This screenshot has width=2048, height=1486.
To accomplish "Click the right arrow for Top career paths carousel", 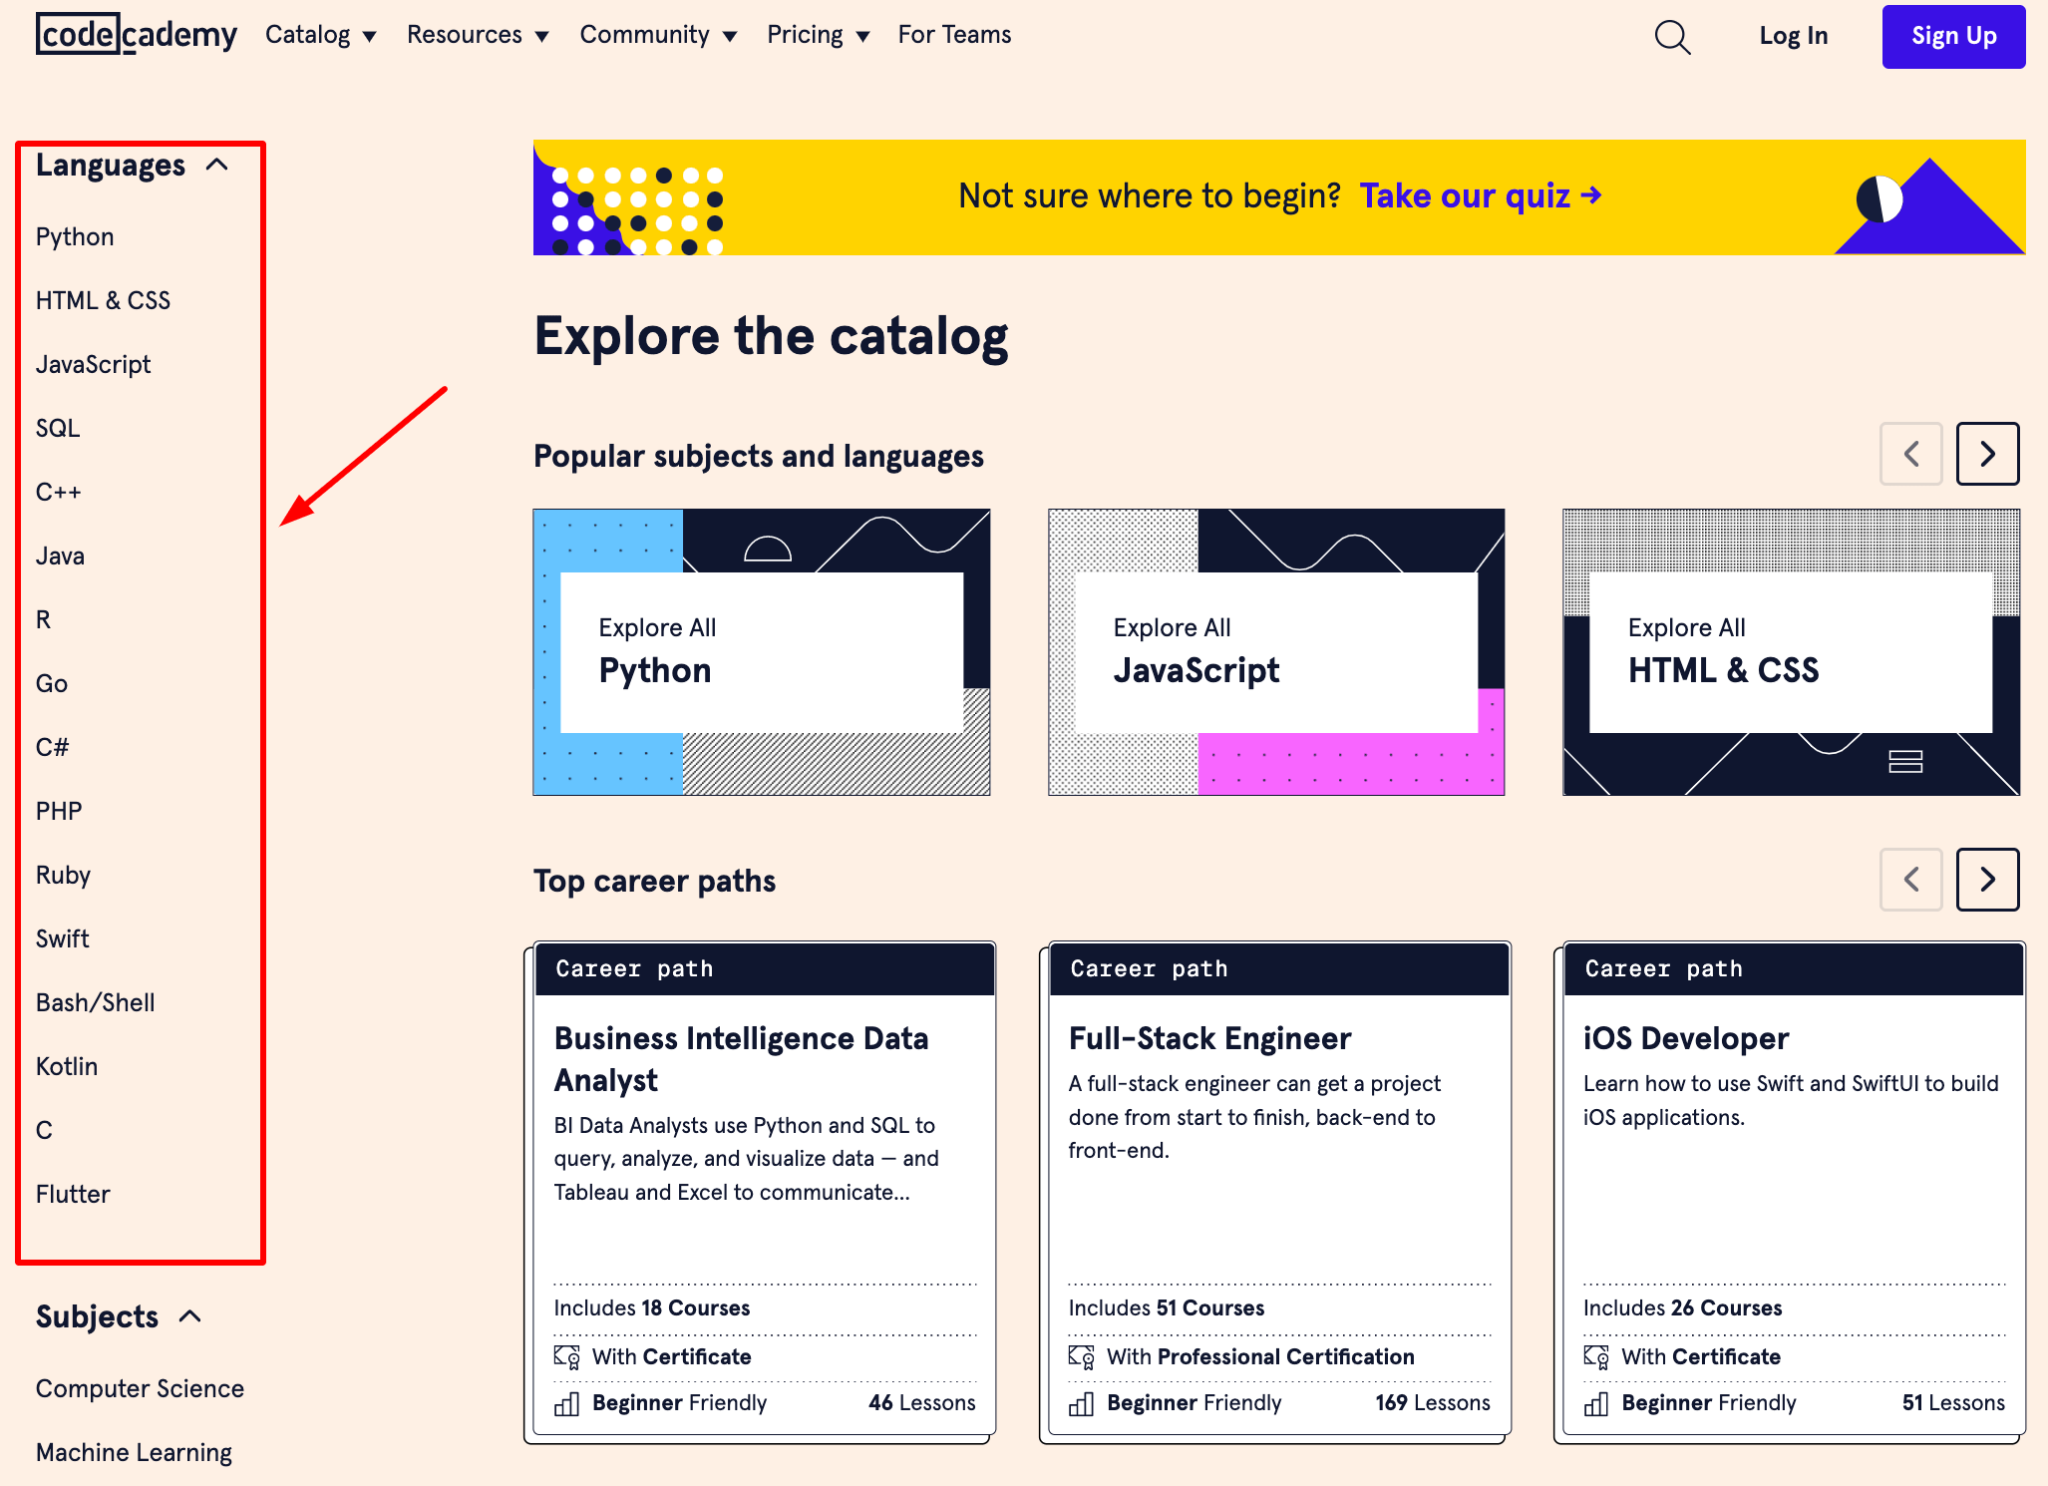I will 1986,880.
